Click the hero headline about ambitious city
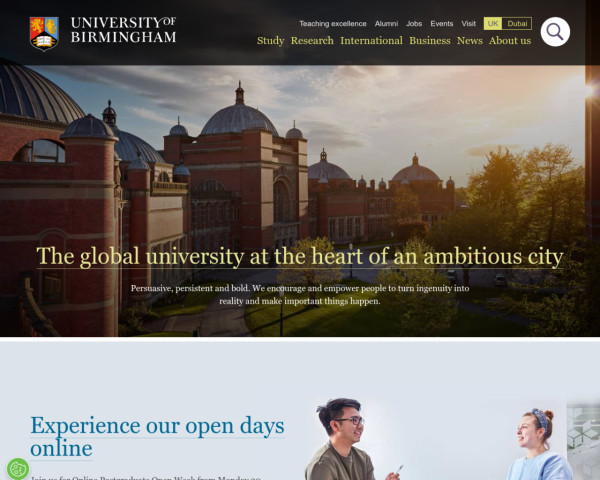 click(300, 256)
